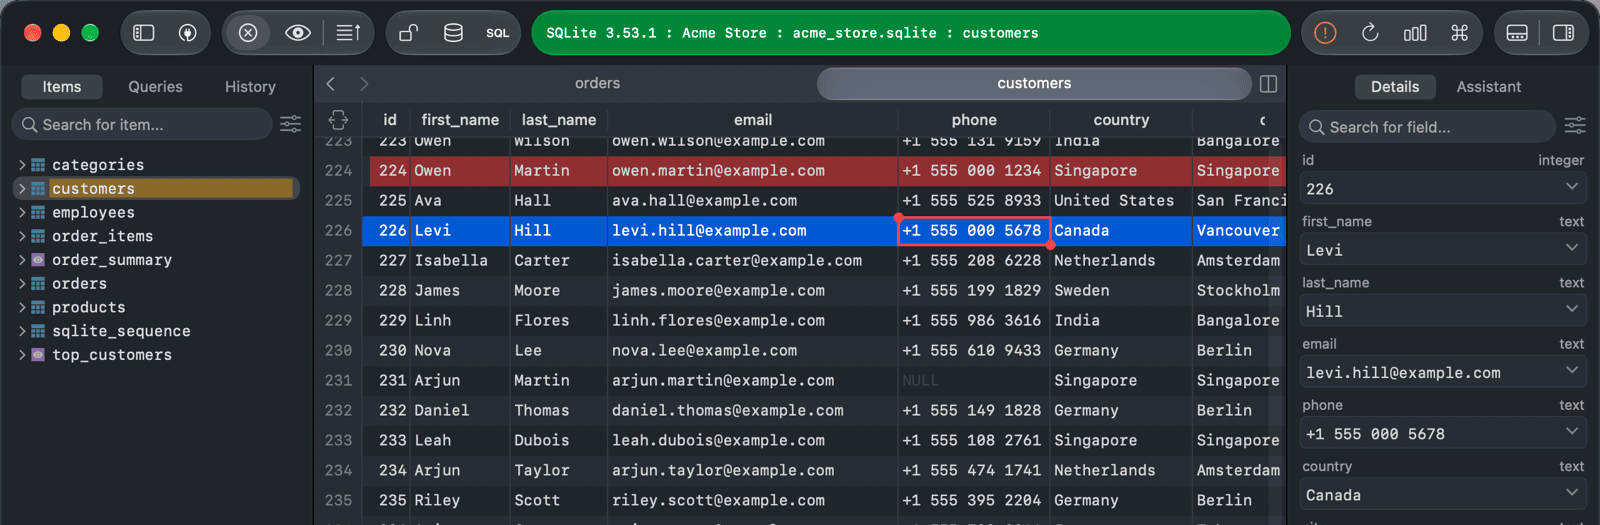Sort by the email column header

753,120
